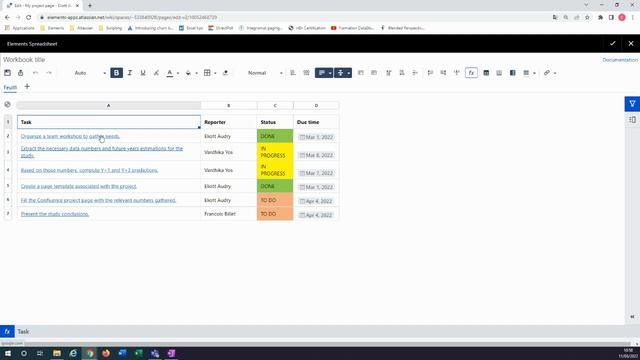Open OneNote from the taskbar
Screen dimensions: 640x360
171,353
